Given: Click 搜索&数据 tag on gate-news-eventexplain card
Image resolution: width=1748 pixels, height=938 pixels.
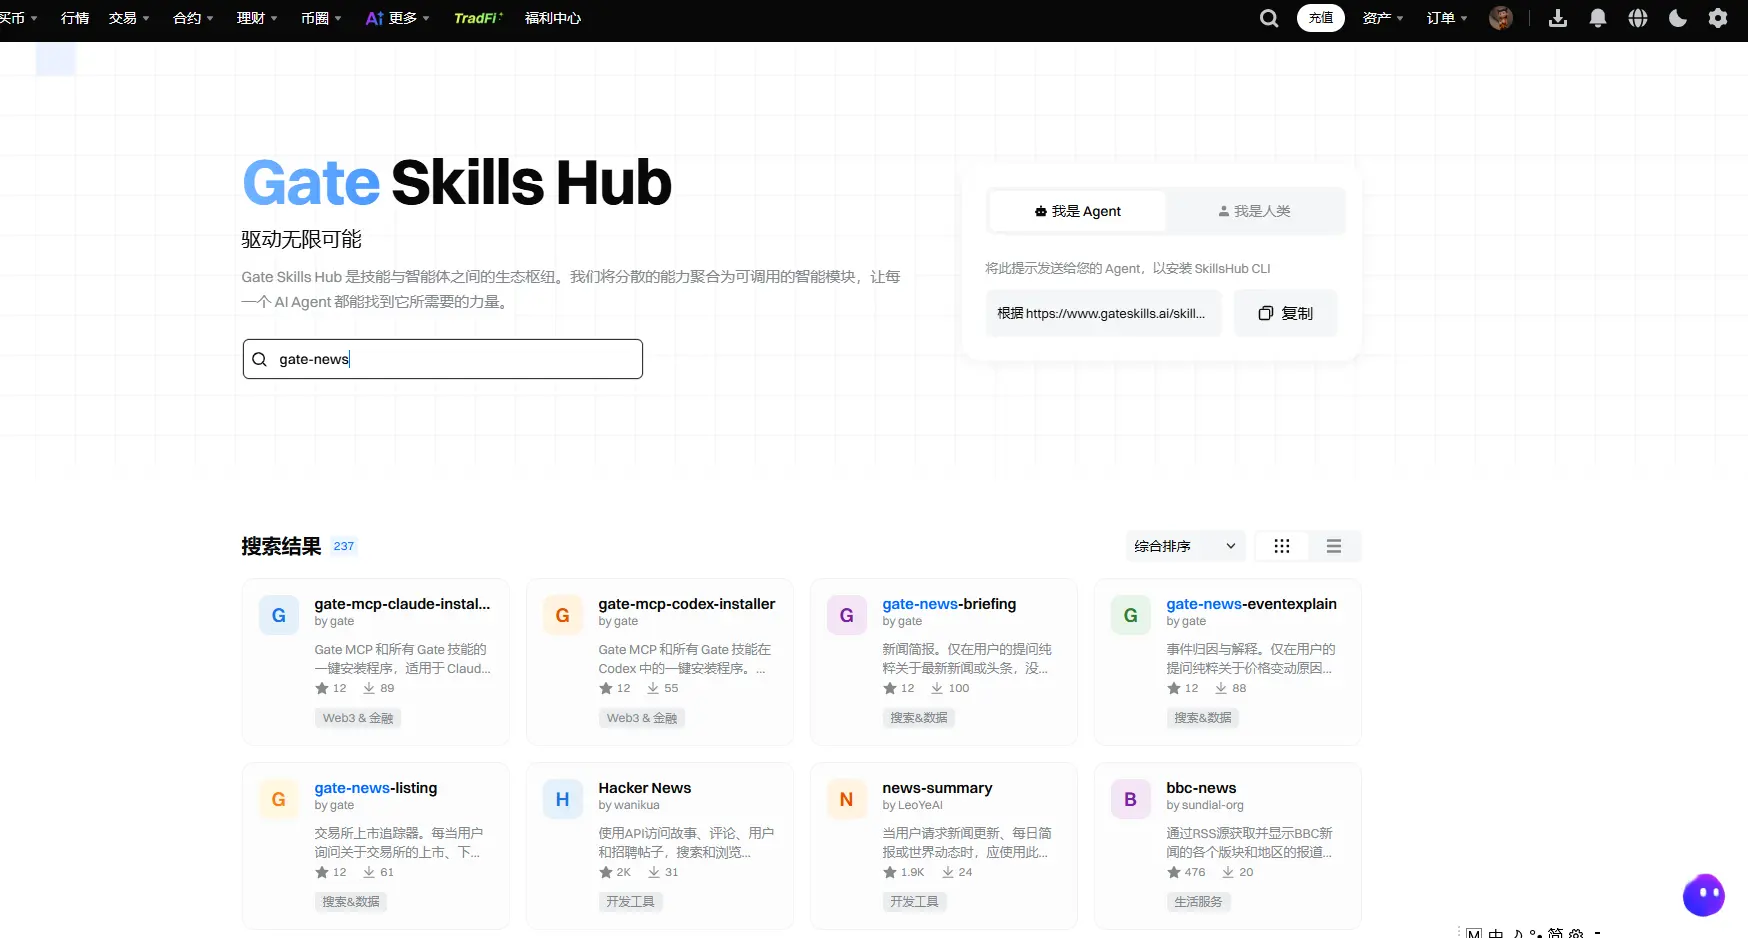Looking at the screenshot, I should tap(1203, 717).
